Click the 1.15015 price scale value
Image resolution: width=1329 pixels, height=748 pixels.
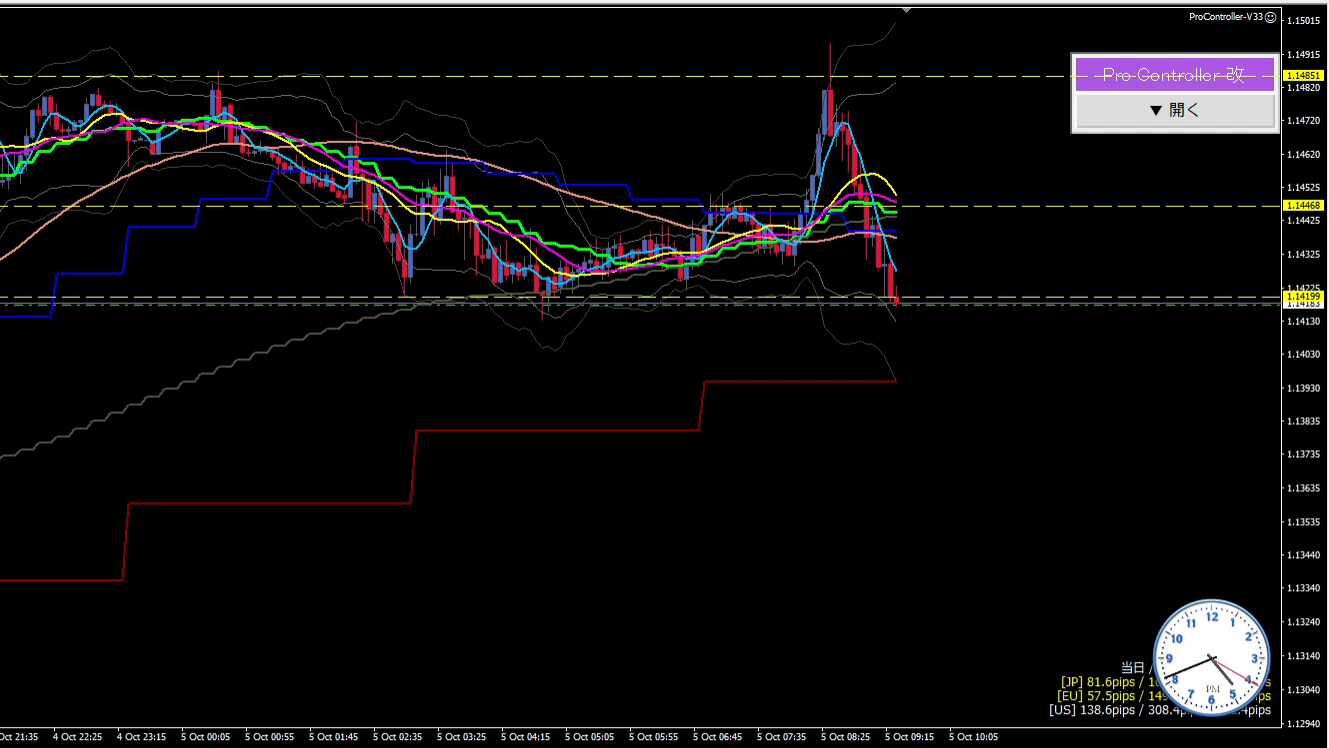(1303, 21)
